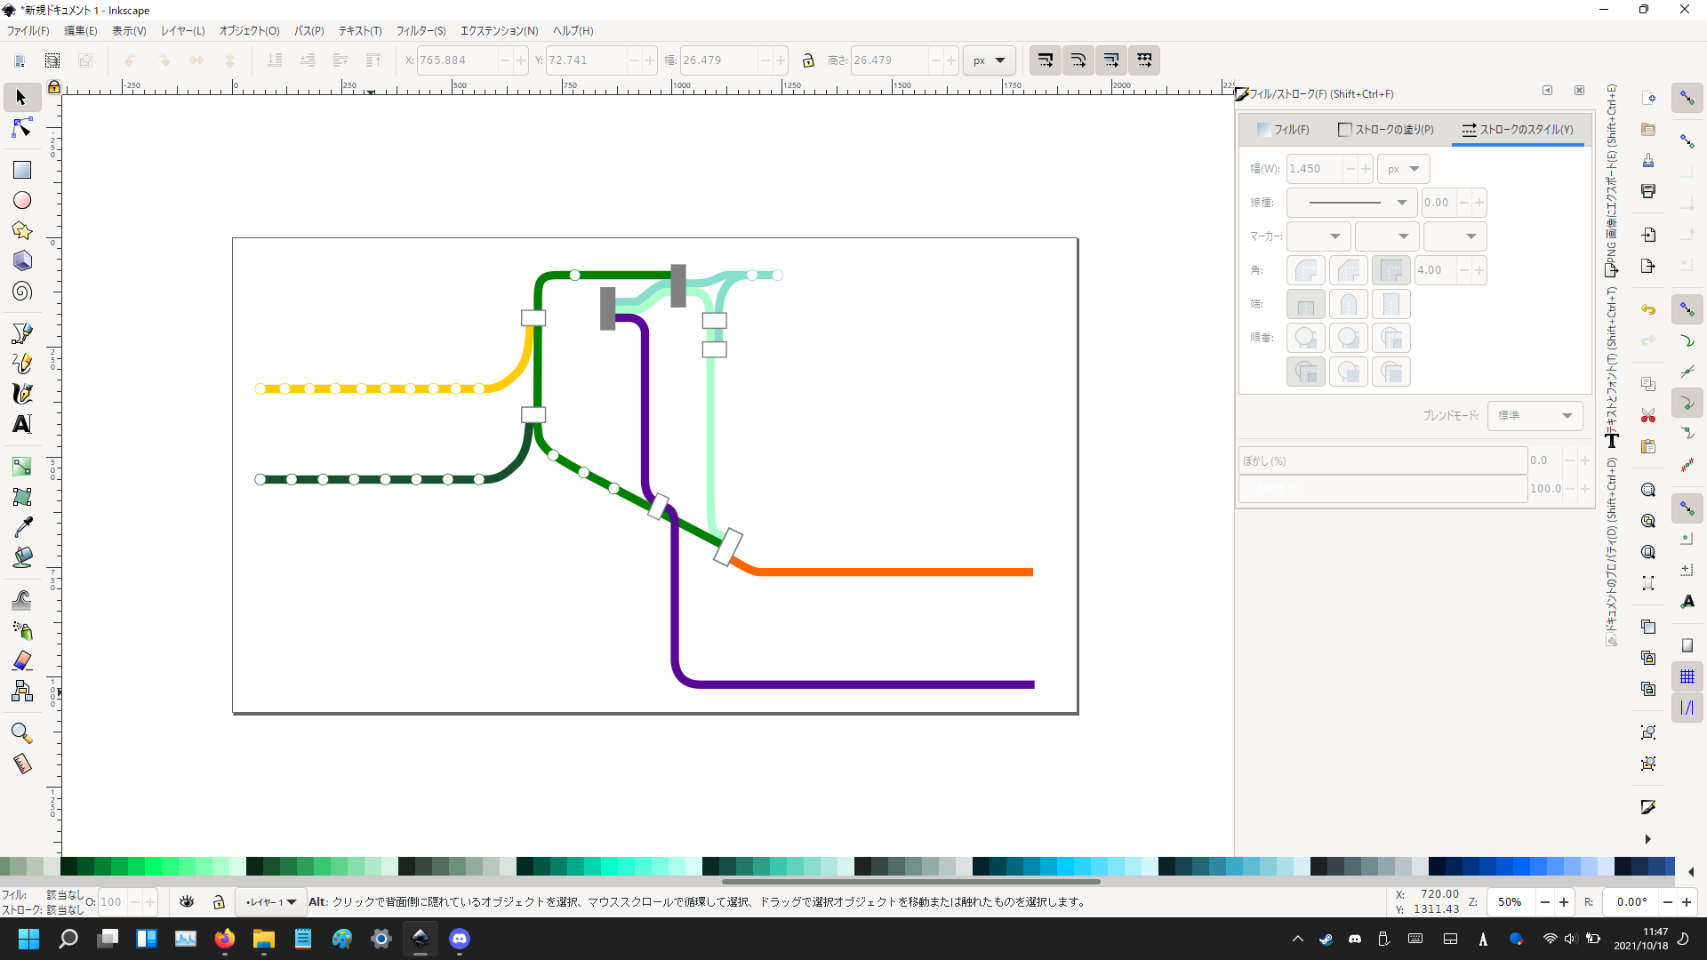The width and height of the screenshot is (1707, 960).
Task: Select the Node edit tool
Action: [21, 128]
